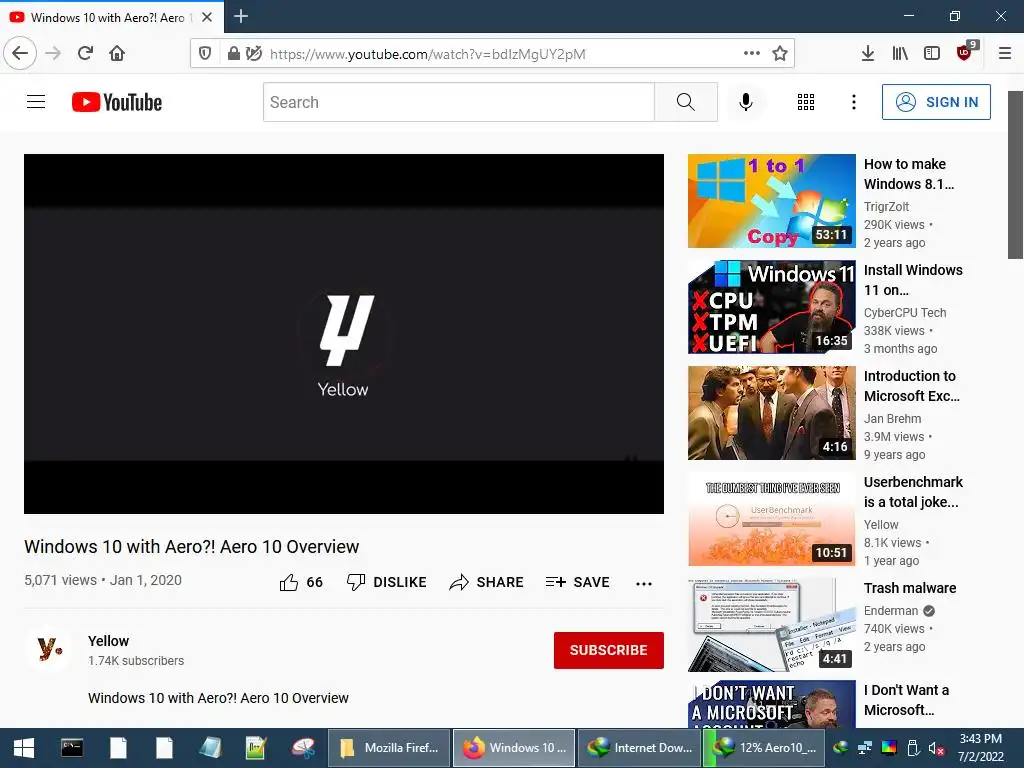The width and height of the screenshot is (1024, 768).
Task: Select the 1.74K subscribers text
Action: 136,661
